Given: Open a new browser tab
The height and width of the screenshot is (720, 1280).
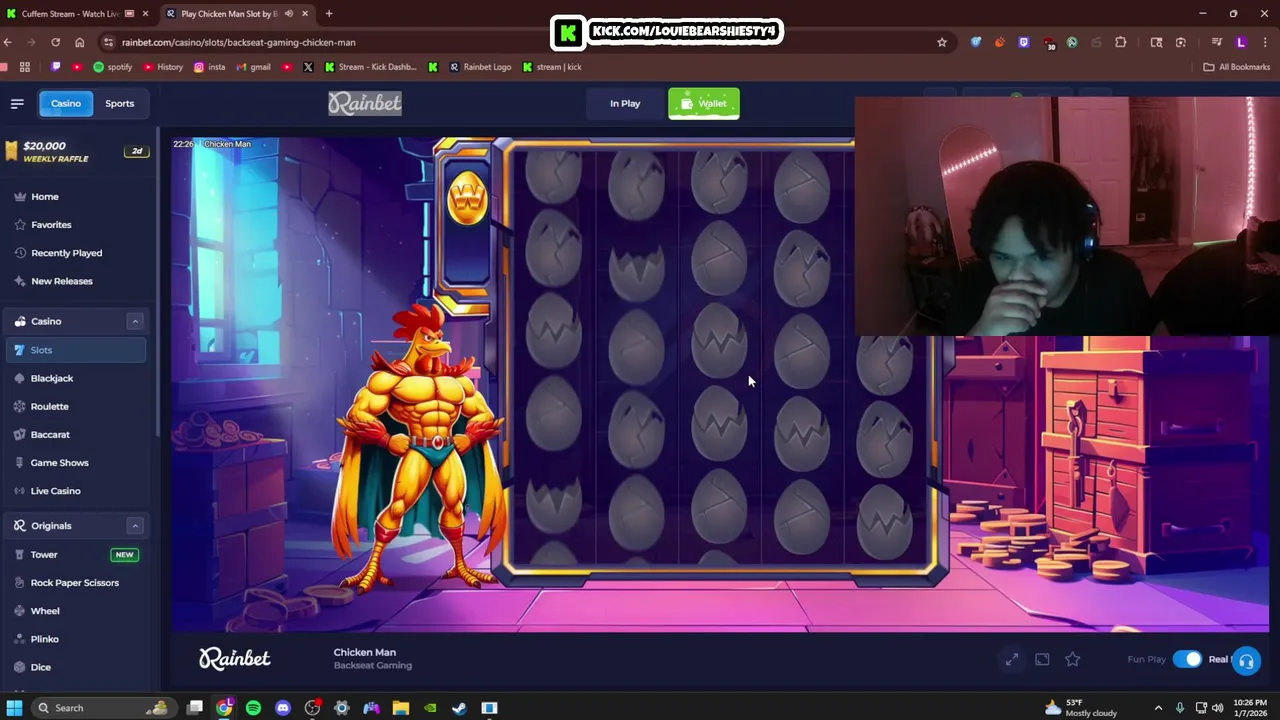Looking at the screenshot, I should (329, 14).
